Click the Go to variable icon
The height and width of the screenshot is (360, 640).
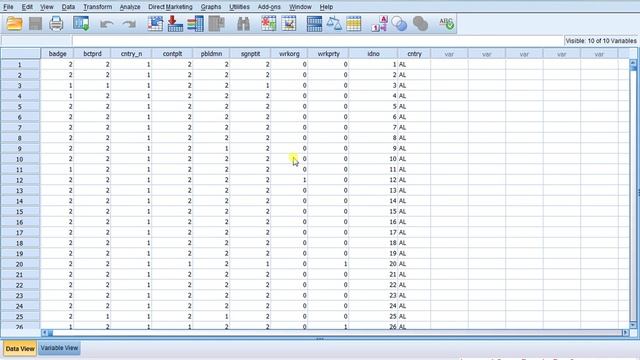pyautogui.click(x=175, y=24)
